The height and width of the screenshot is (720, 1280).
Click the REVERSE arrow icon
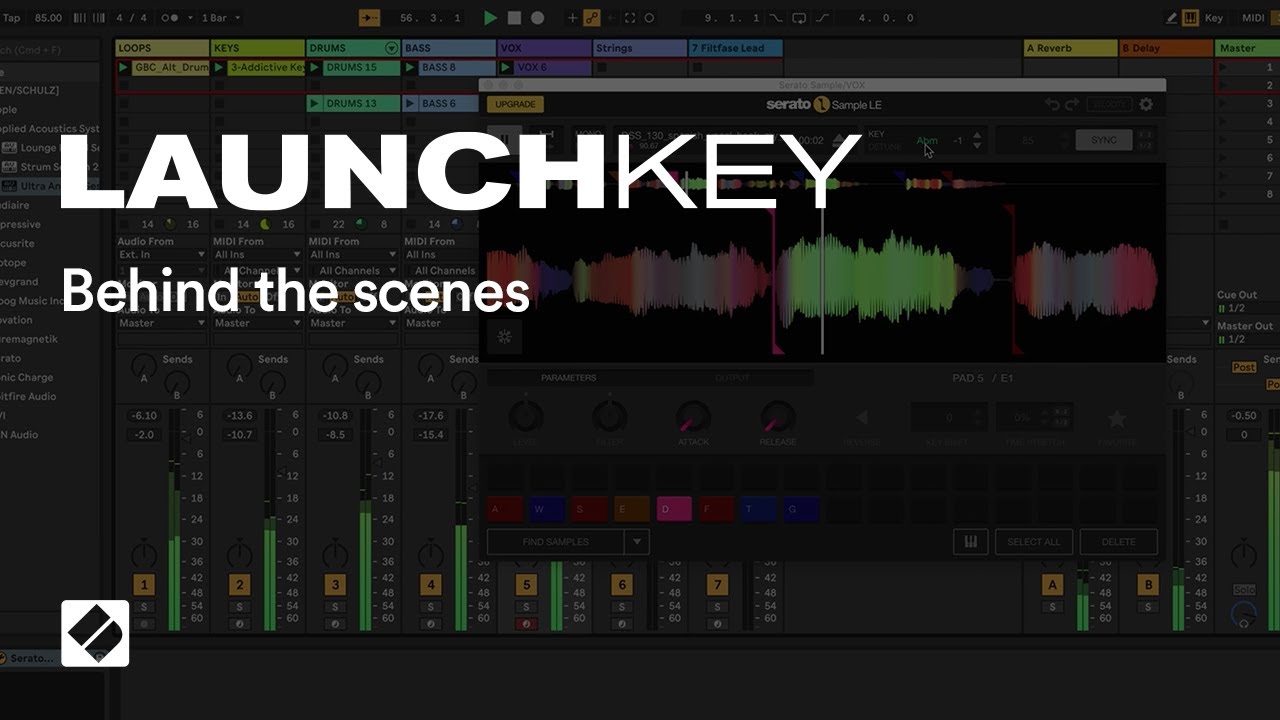(x=861, y=417)
